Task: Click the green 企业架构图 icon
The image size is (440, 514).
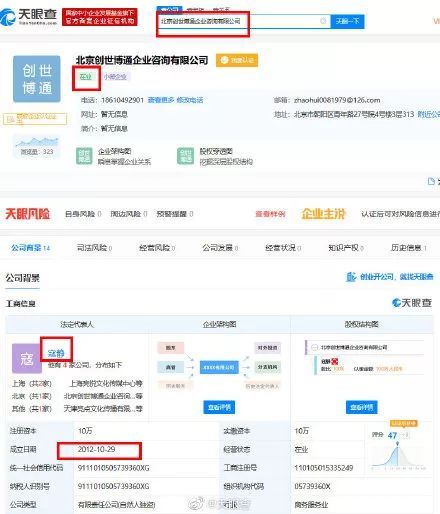Action: [84, 156]
